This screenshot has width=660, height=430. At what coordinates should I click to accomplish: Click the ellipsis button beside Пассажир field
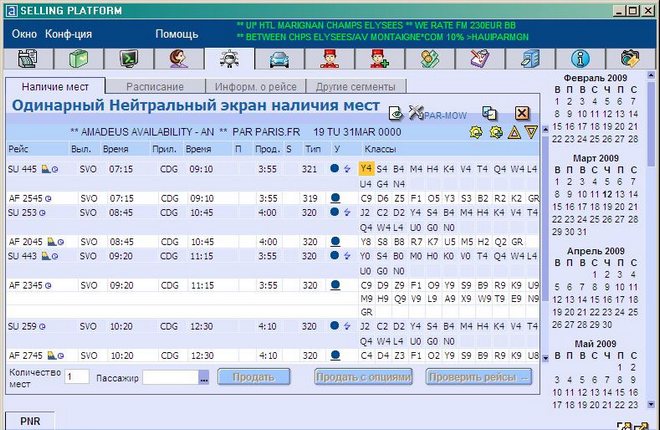coord(204,377)
